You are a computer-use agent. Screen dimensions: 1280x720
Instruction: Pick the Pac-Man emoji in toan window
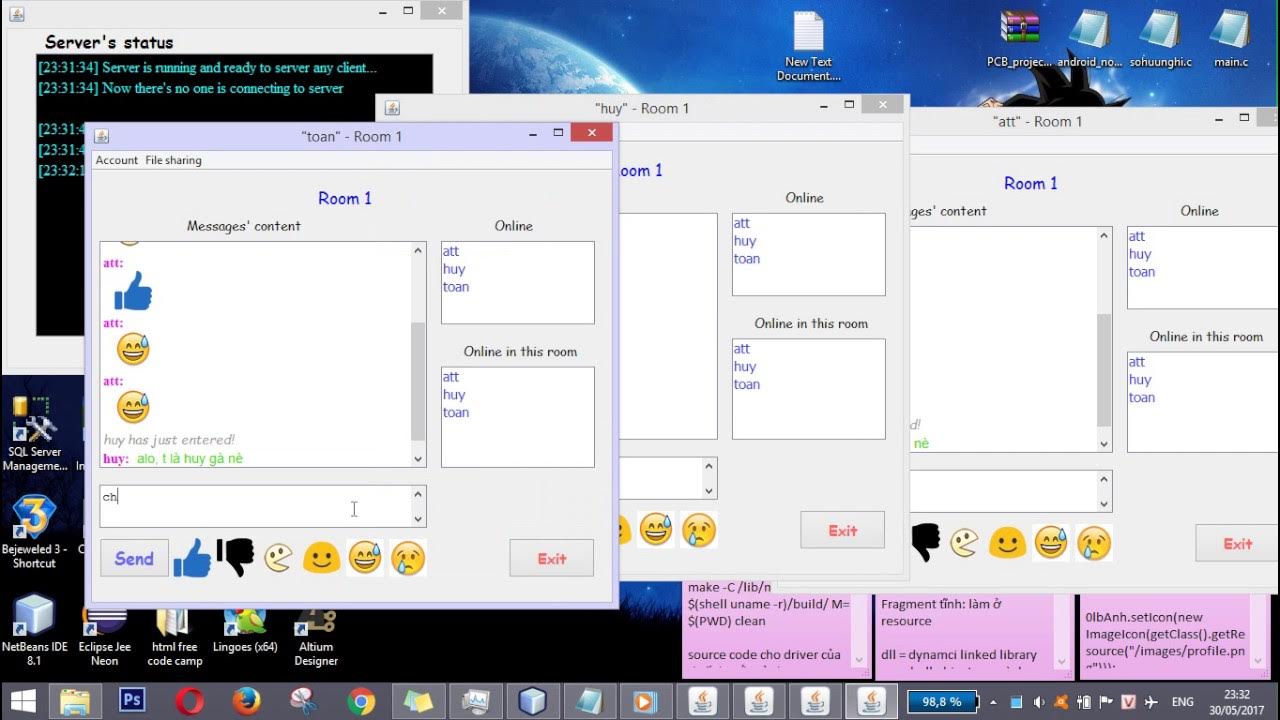click(278, 558)
